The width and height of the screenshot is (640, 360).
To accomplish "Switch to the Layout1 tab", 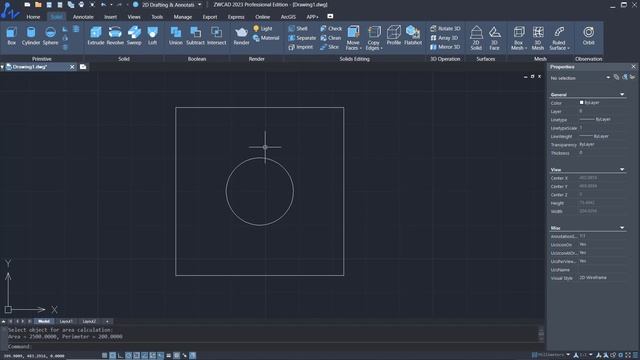I will (66, 322).
